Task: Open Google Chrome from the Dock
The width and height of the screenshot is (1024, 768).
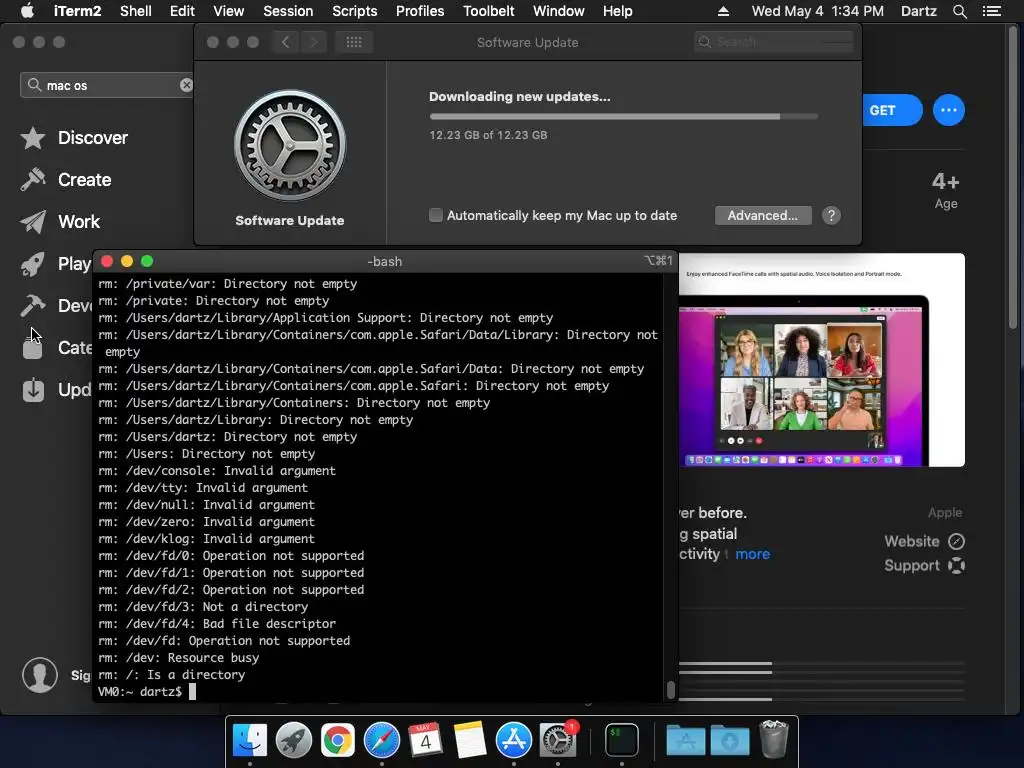Action: click(x=338, y=740)
